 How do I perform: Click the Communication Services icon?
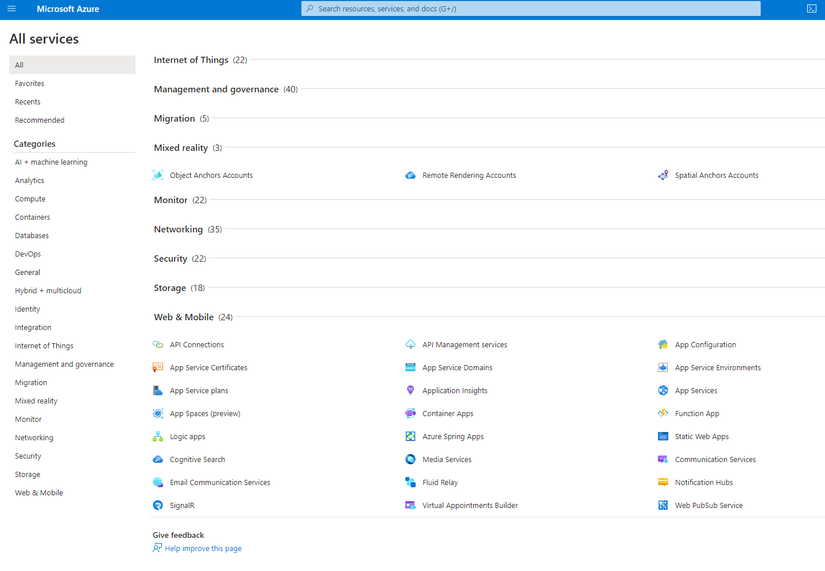point(663,459)
